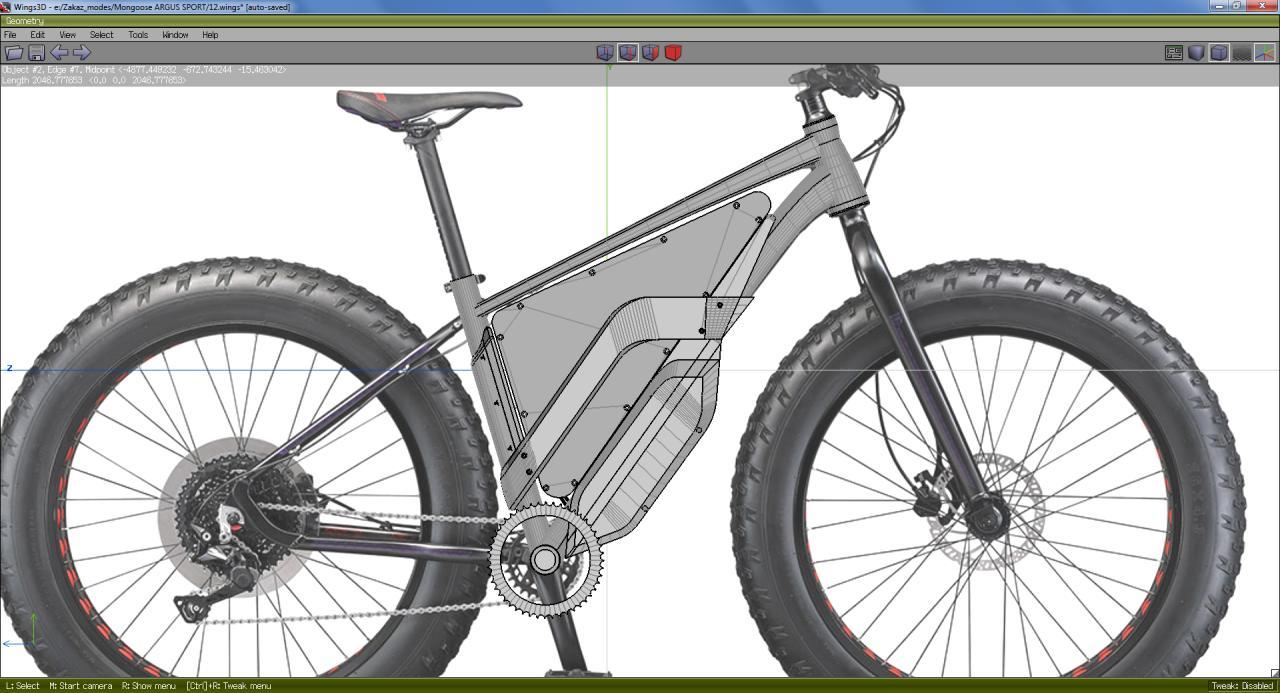This screenshot has width=1280, height=693.
Task: Click the 'Length 2048.771653' info text
Action: pyautogui.click(x=93, y=80)
